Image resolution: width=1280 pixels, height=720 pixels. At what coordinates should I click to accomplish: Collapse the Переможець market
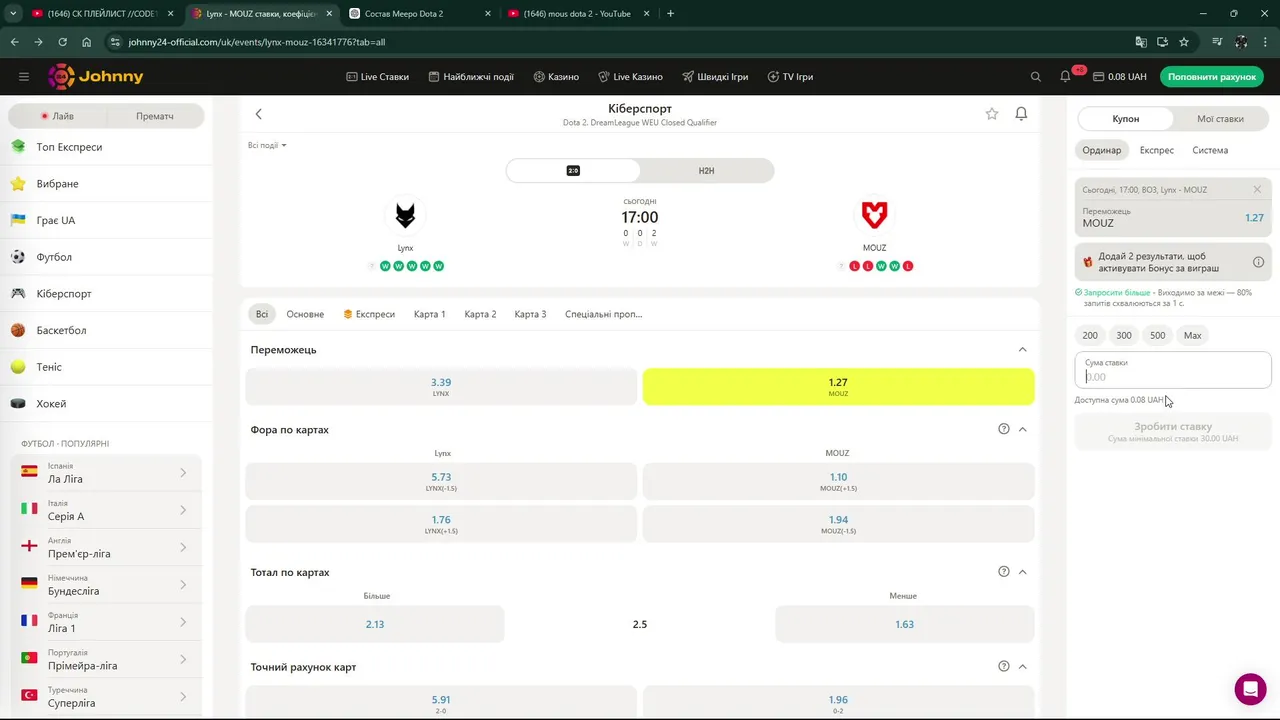pyautogui.click(x=1022, y=350)
